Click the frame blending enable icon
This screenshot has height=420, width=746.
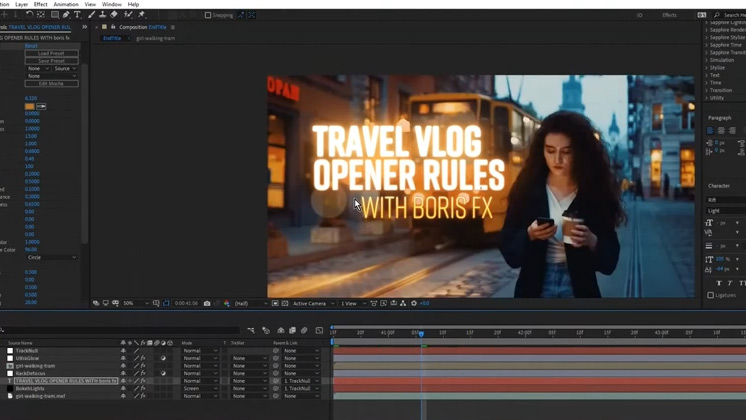292,330
